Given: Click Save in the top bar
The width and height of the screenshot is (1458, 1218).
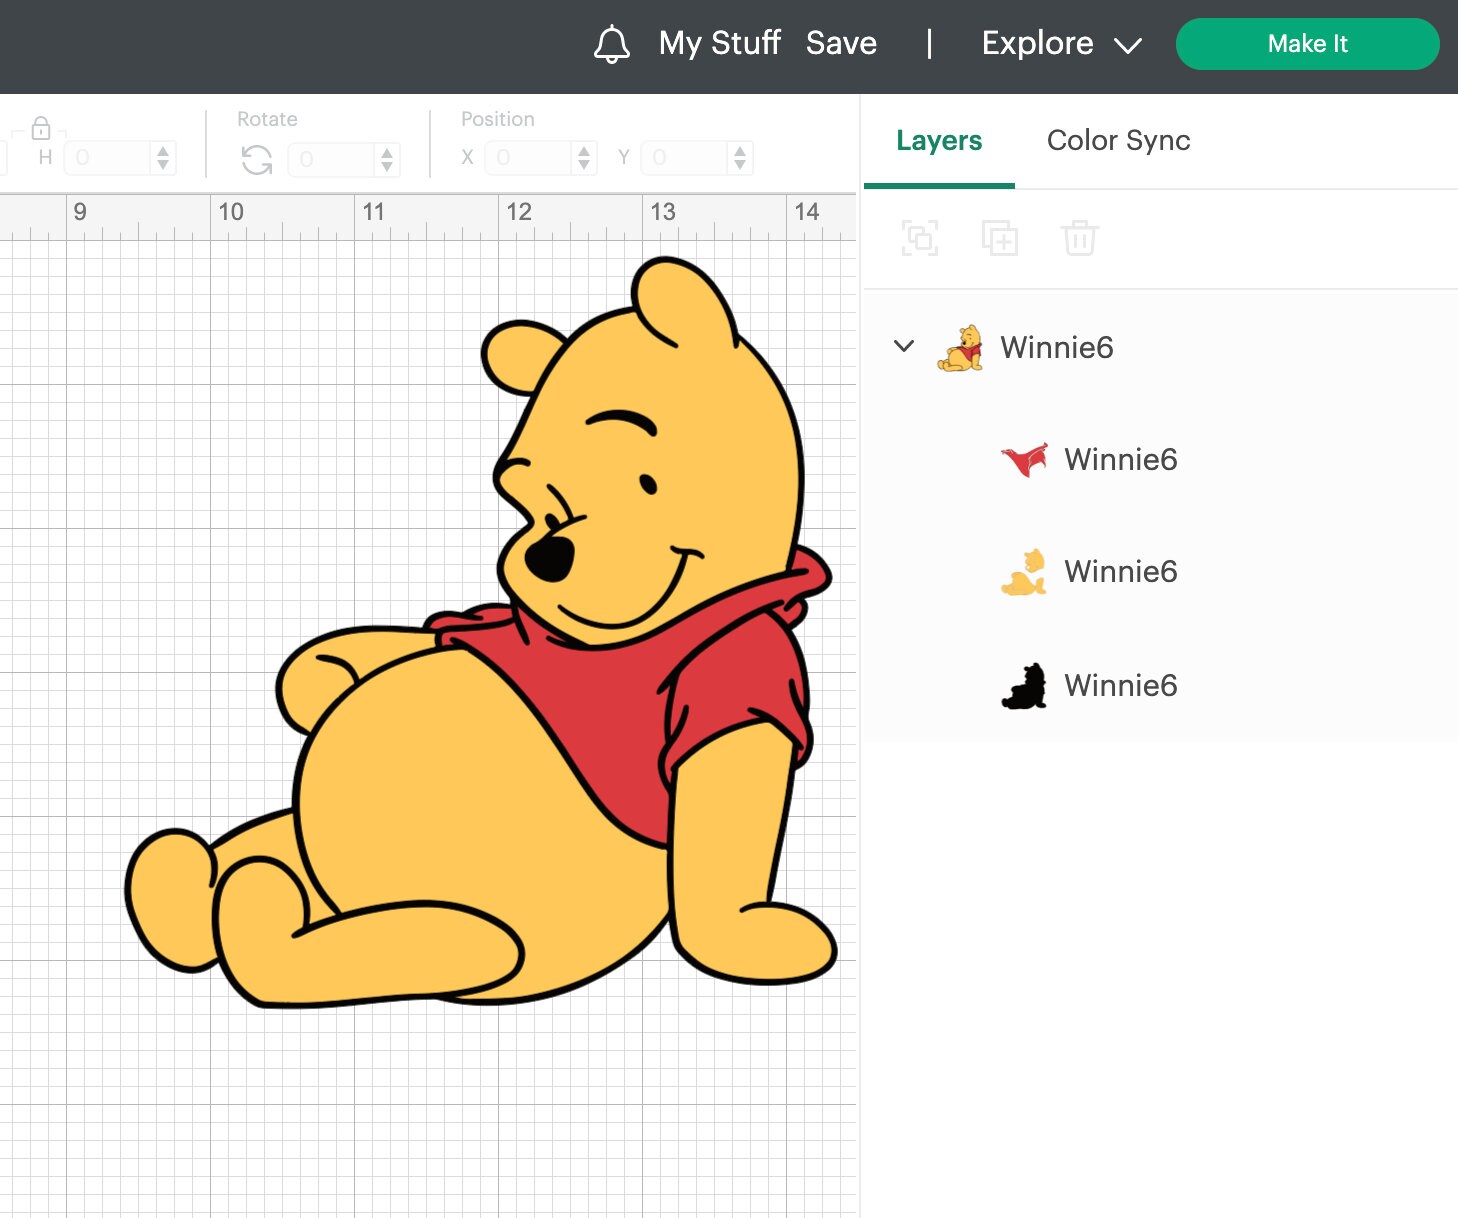Looking at the screenshot, I should tap(841, 43).
